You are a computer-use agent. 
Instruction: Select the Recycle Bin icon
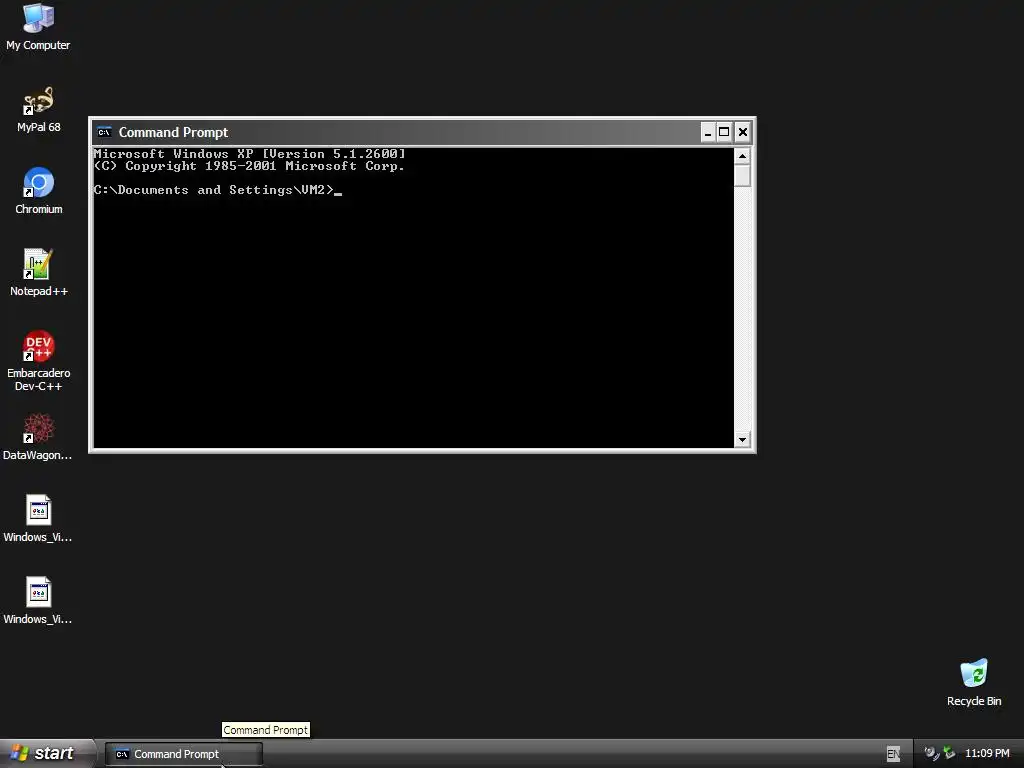tap(974, 682)
